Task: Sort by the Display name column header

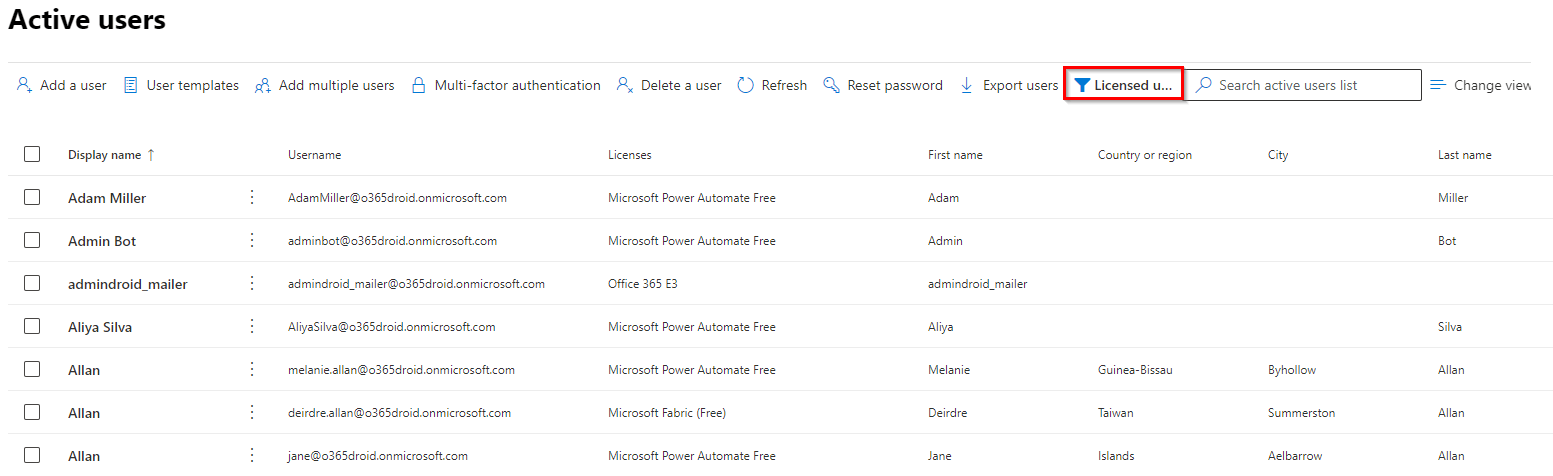Action: pos(105,155)
